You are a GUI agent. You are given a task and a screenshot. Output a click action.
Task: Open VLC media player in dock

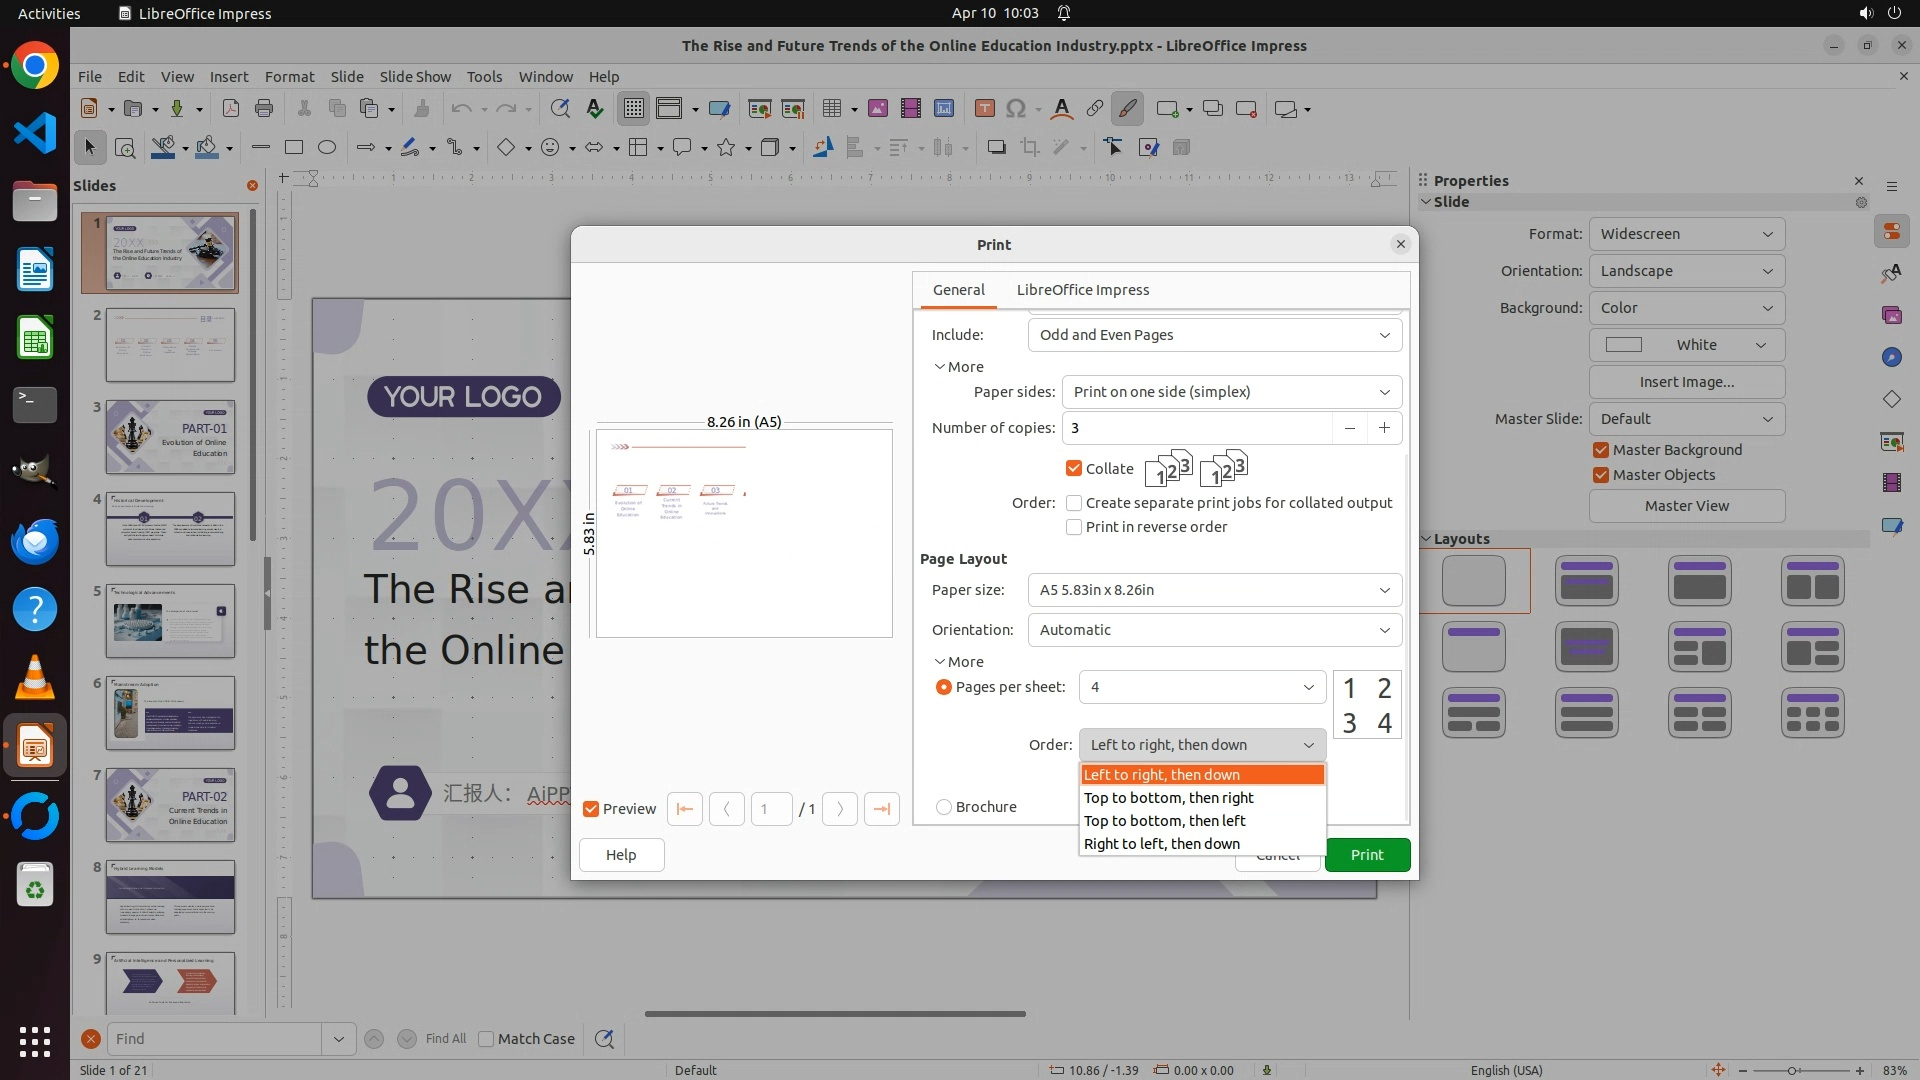tap(35, 678)
